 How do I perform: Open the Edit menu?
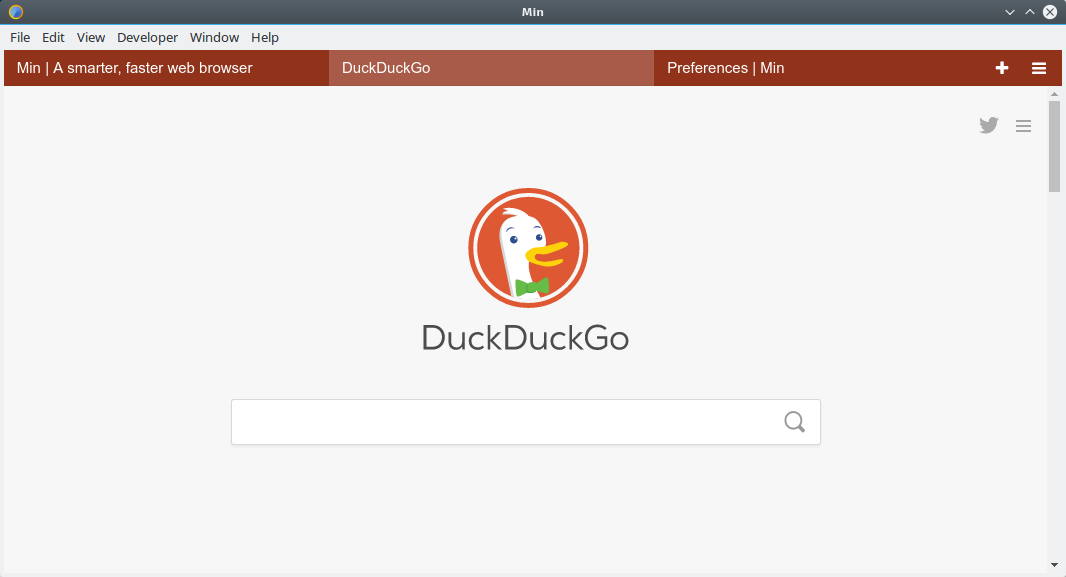click(53, 37)
